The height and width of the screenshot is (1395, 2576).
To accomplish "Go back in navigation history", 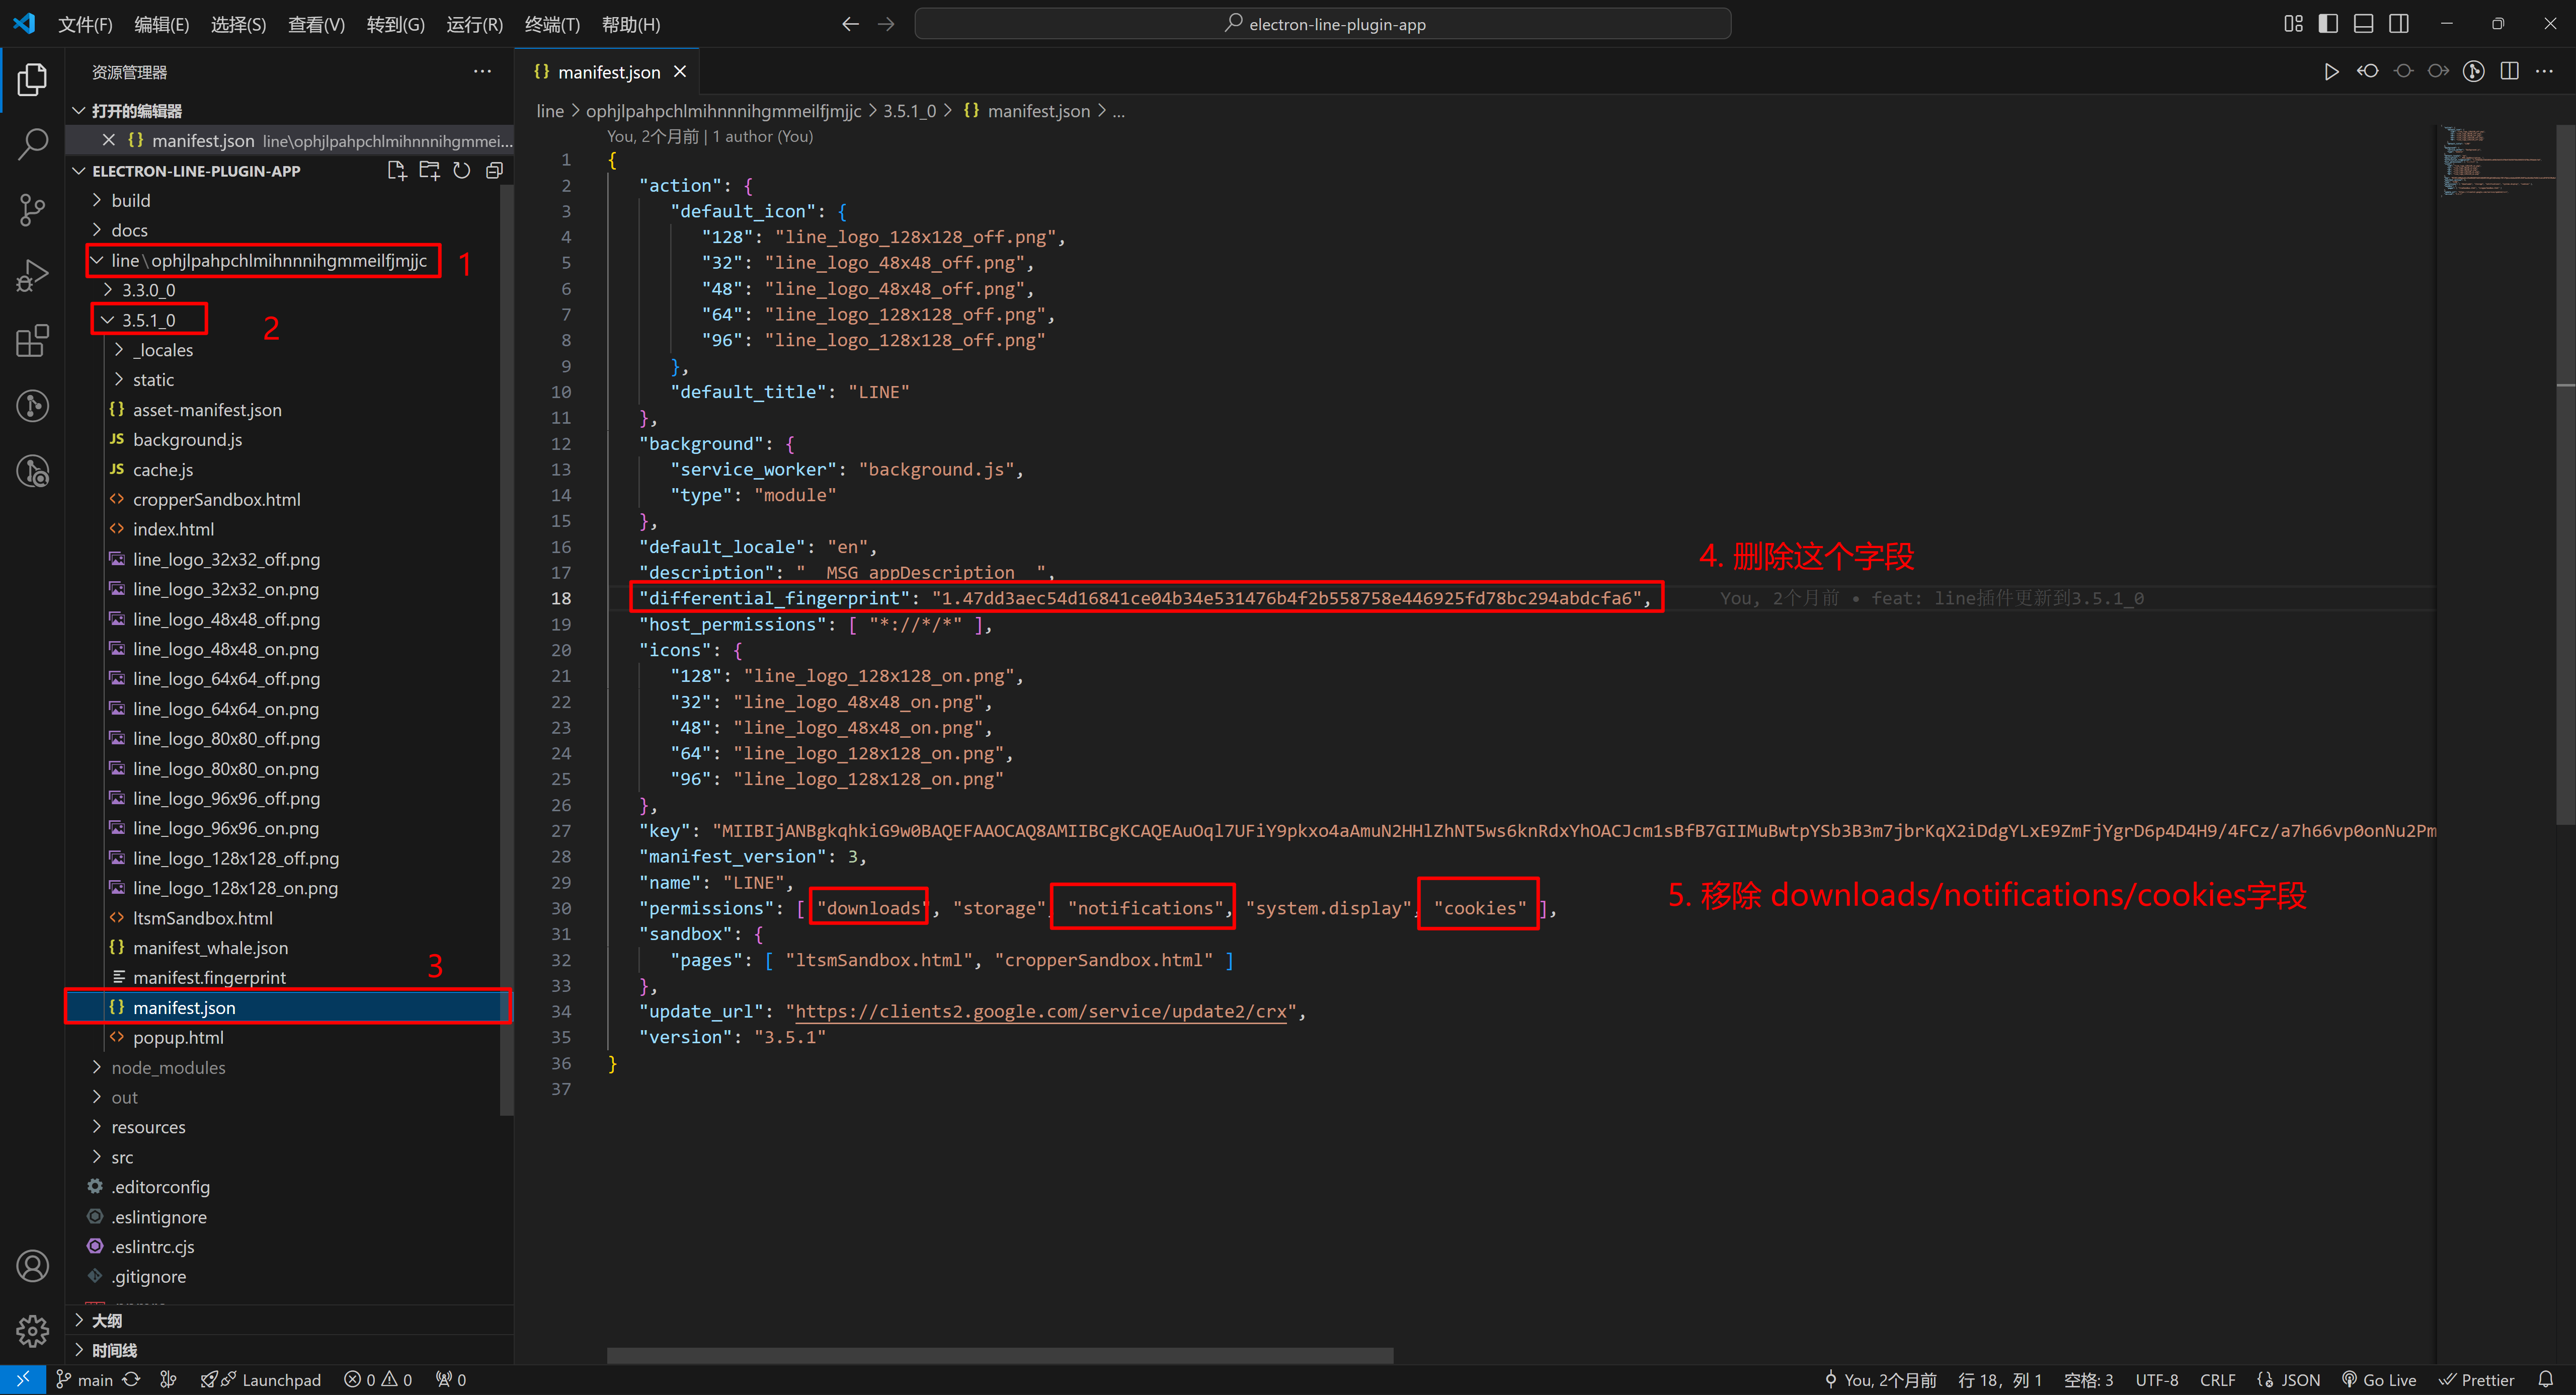I will tap(850, 24).
